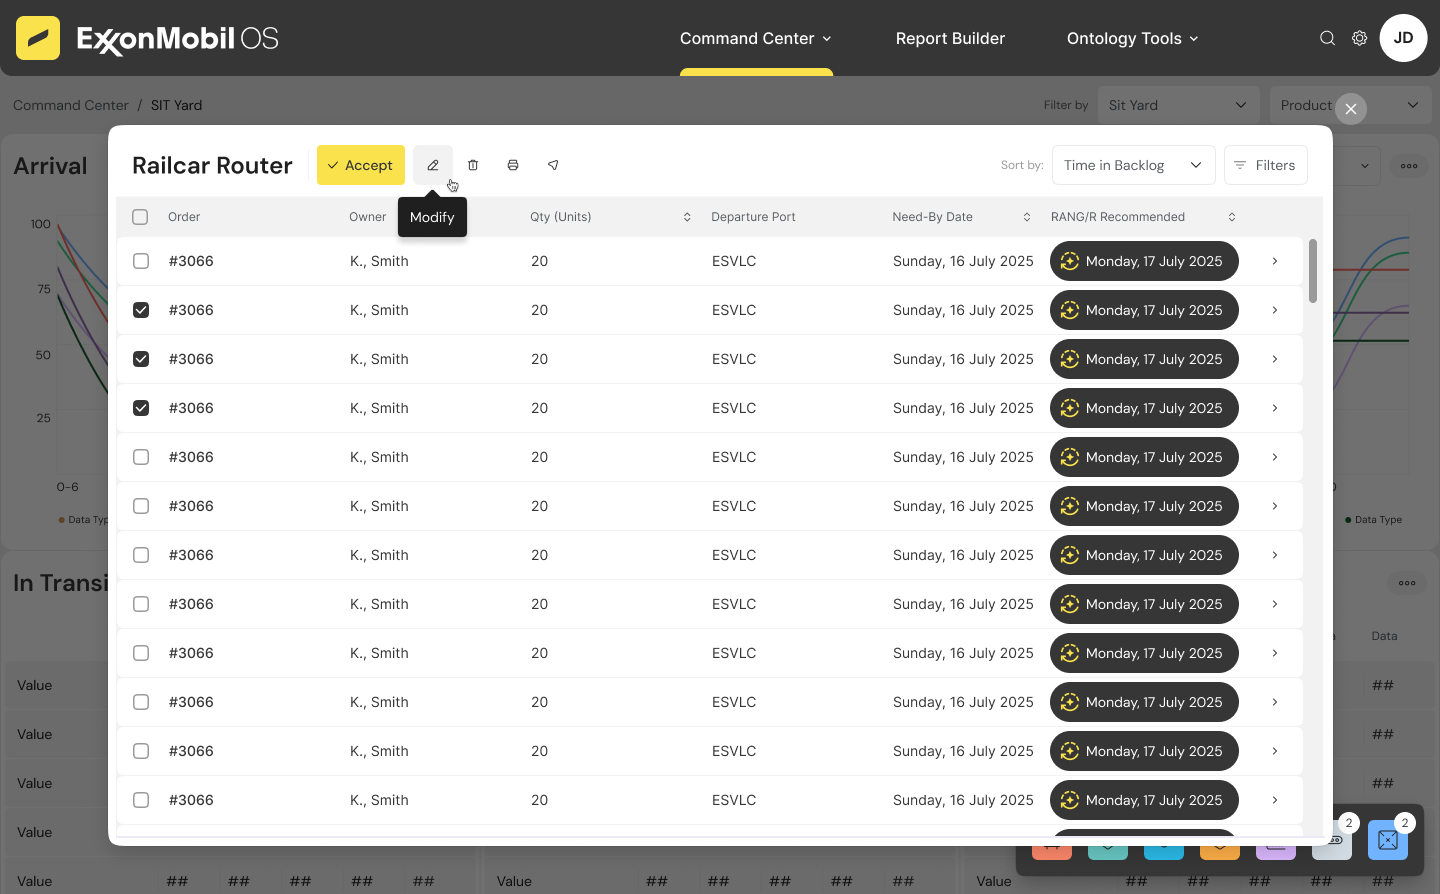Check the sixth order row's checkbox
This screenshot has height=894, width=1440.
click(141, 506)
